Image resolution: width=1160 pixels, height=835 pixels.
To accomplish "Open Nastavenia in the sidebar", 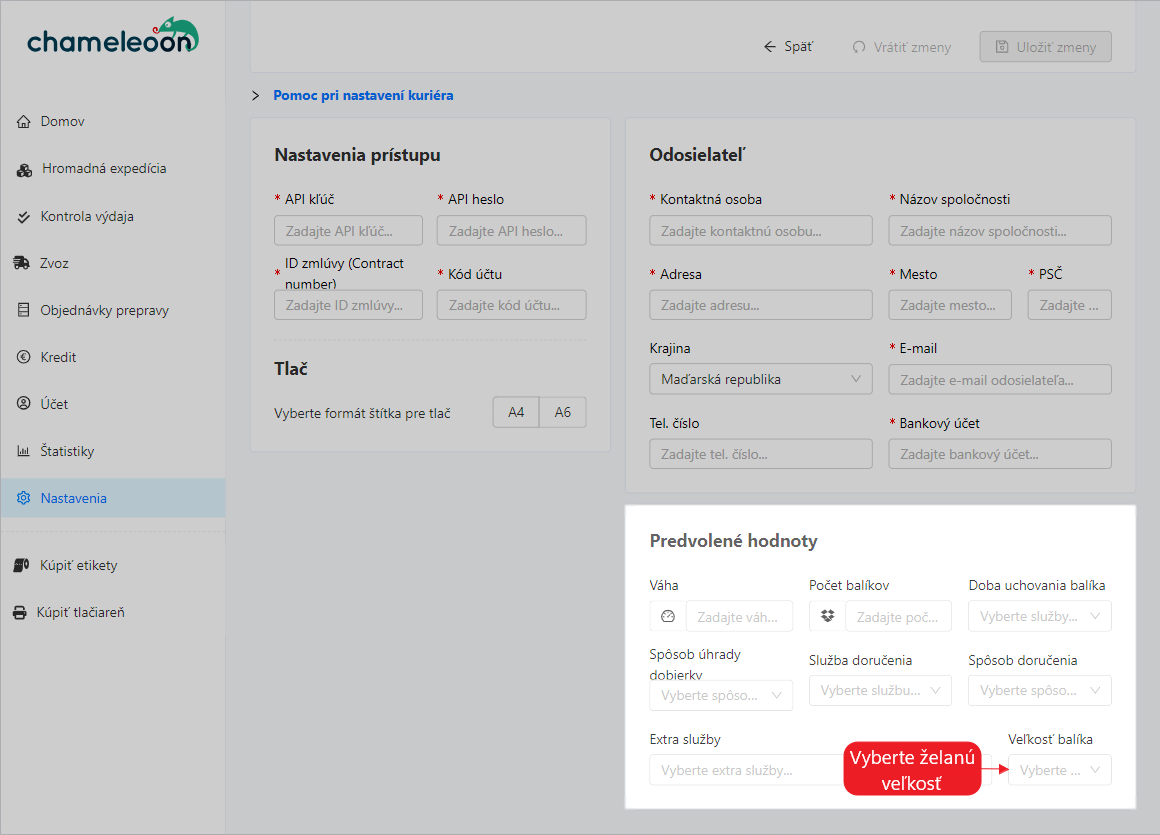I will [73, 498].
